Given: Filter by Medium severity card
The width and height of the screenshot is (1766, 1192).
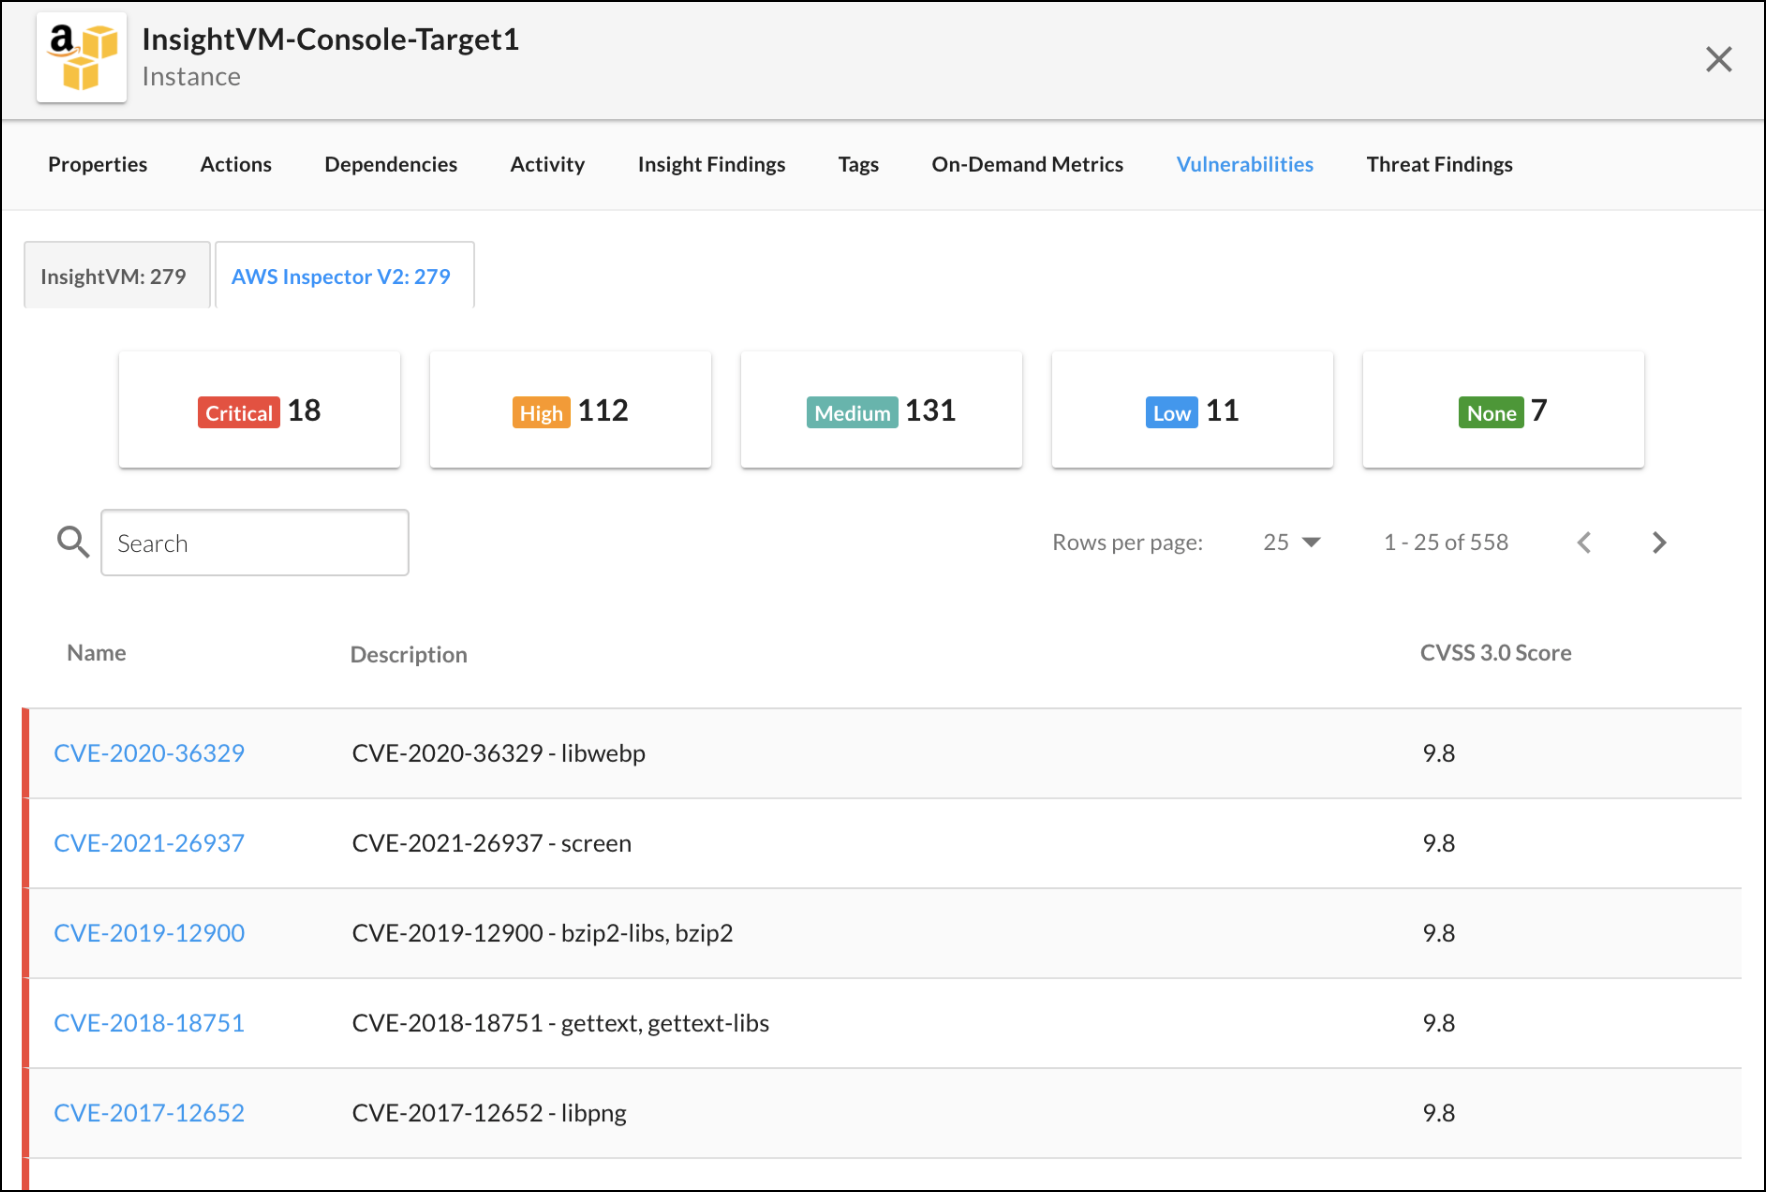Looking at the screenshot, I should tap(881, 410).
